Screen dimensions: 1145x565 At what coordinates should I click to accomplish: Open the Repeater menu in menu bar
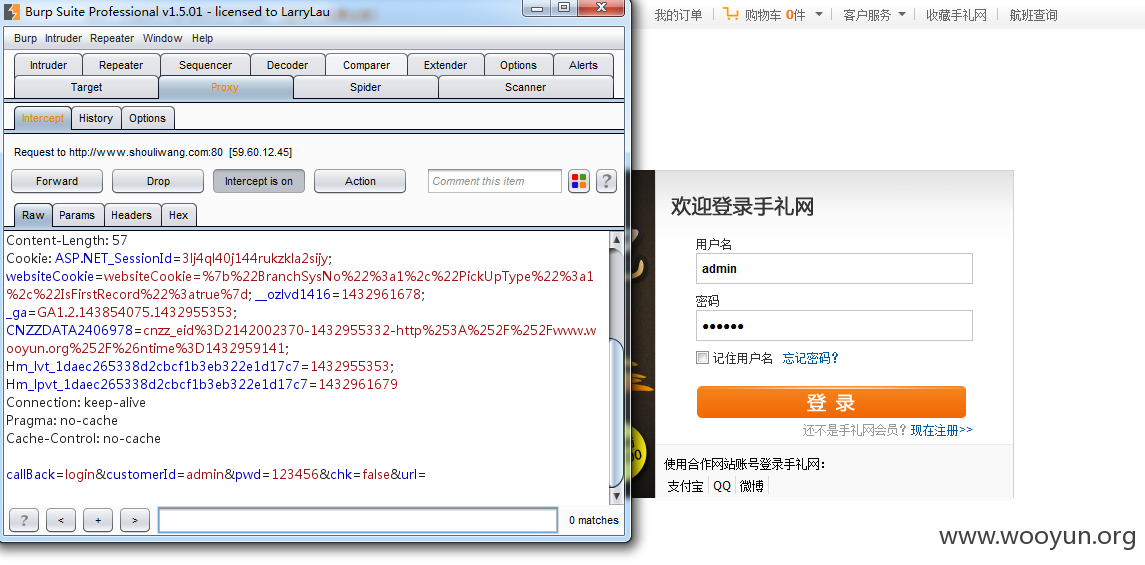[x=112, y=38]
